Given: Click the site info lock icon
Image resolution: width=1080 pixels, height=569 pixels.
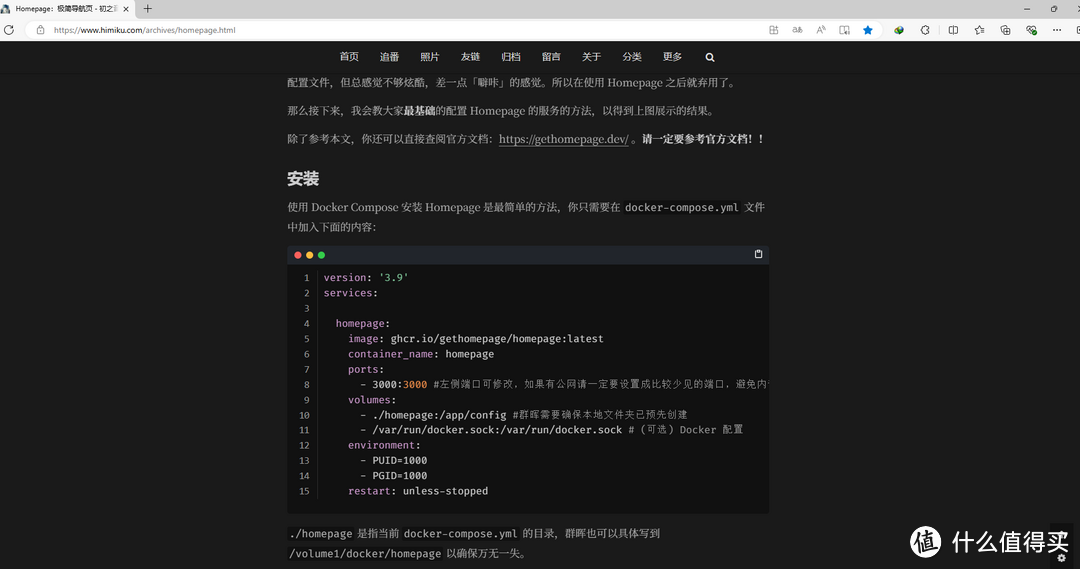Looking at the screenshot, I should tap(41, 30).
